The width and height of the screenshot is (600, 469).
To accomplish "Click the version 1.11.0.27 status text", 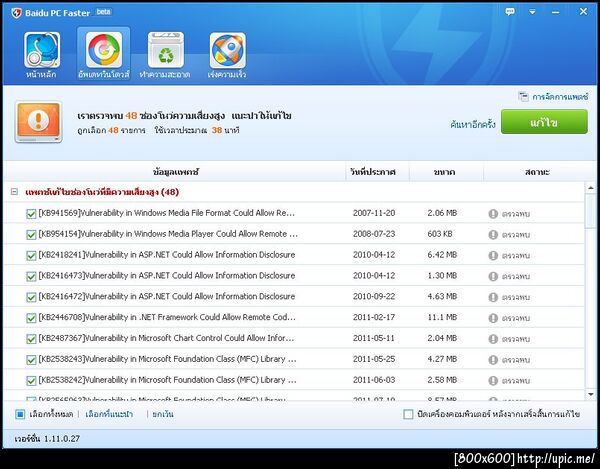I will click(47, 438).
